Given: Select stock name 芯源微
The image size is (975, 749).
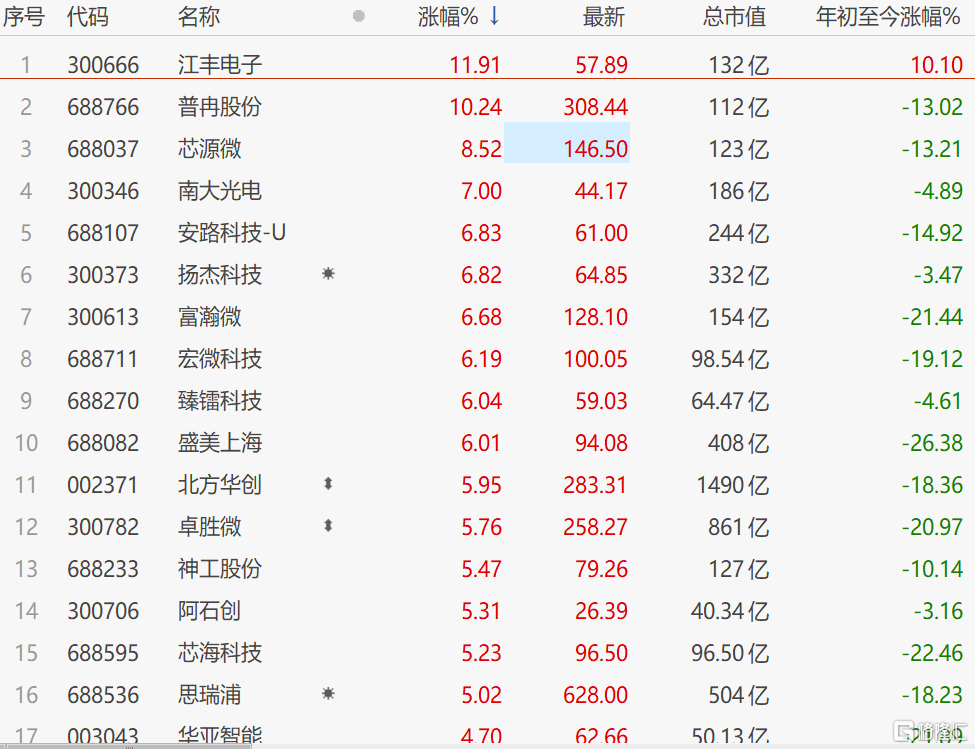Looking at the screenshot, I should (x=210, y=149).
